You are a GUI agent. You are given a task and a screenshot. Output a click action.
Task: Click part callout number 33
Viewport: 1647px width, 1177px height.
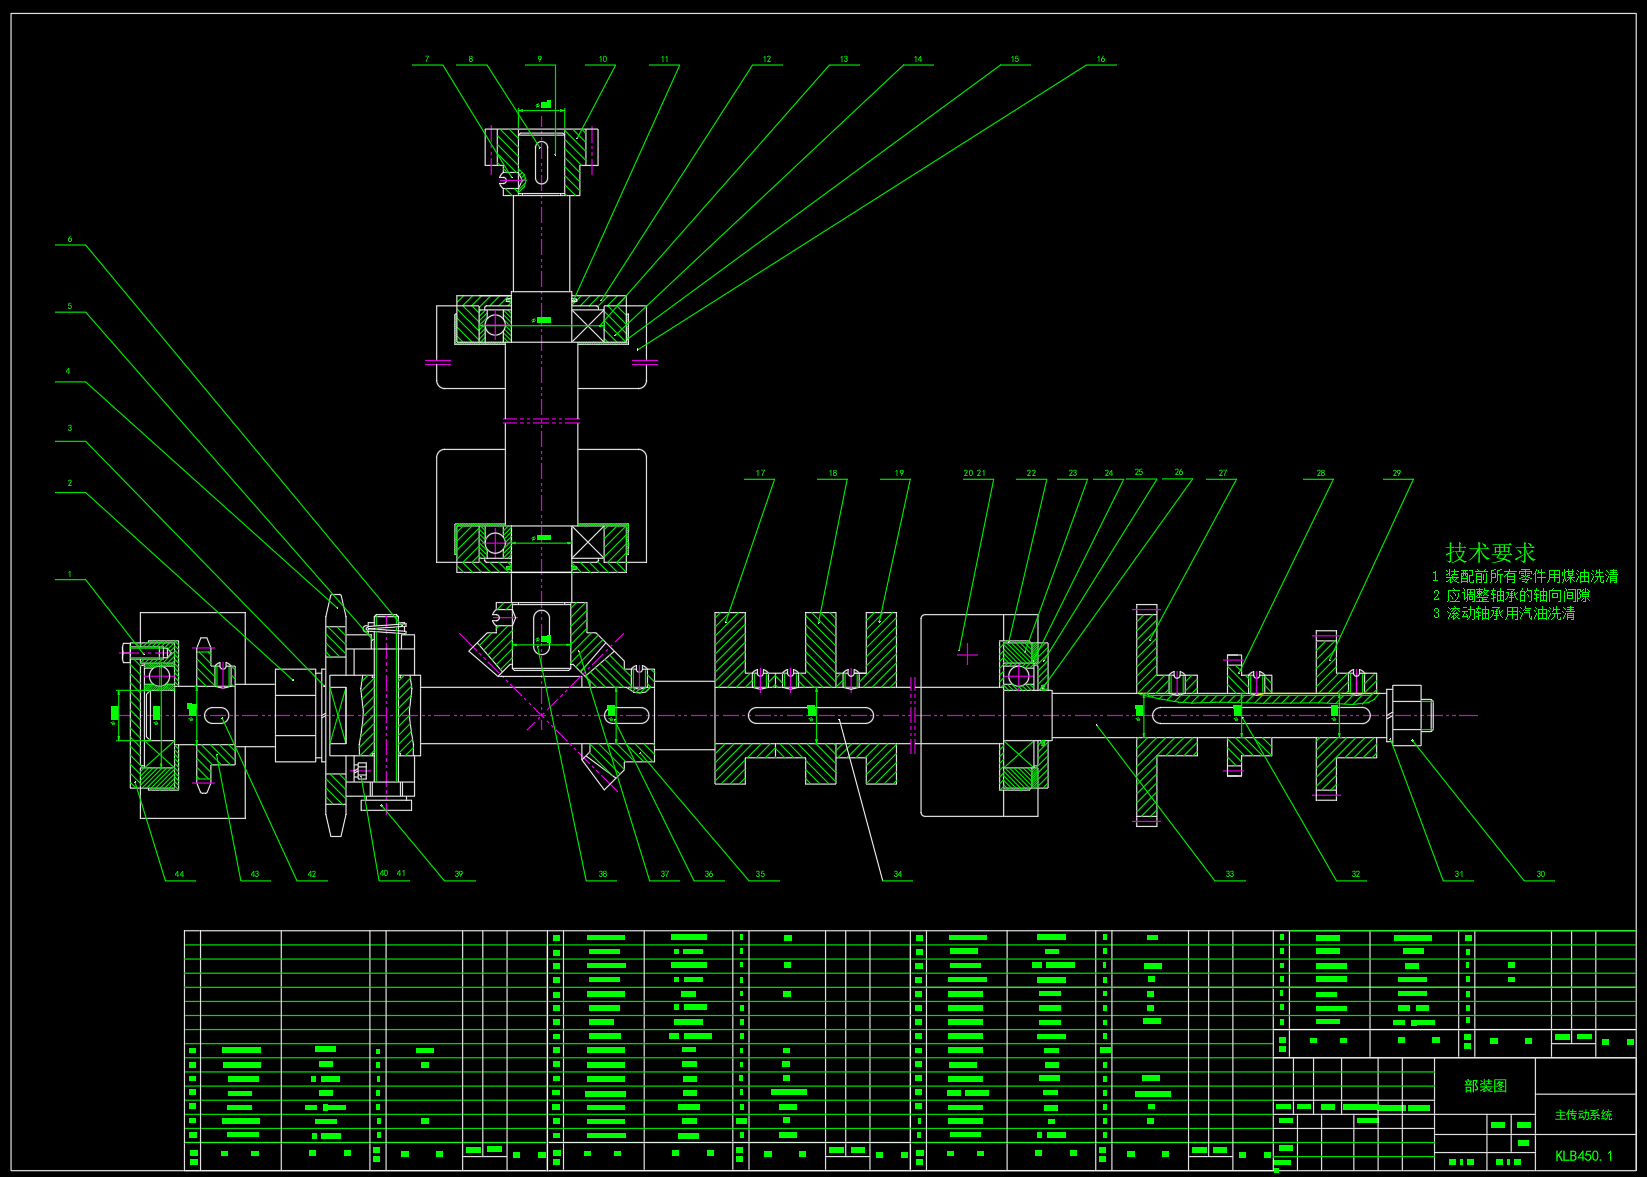[x=1229, y=874]
